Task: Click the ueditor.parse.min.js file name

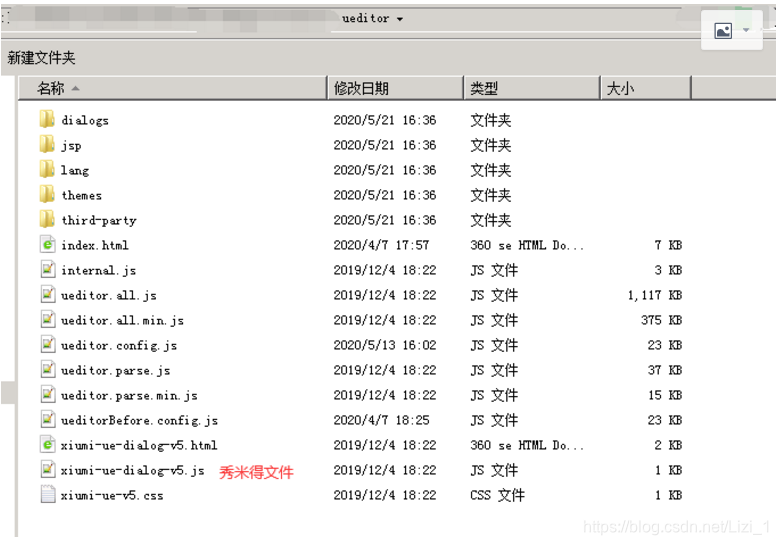Action: click(129, 395)
